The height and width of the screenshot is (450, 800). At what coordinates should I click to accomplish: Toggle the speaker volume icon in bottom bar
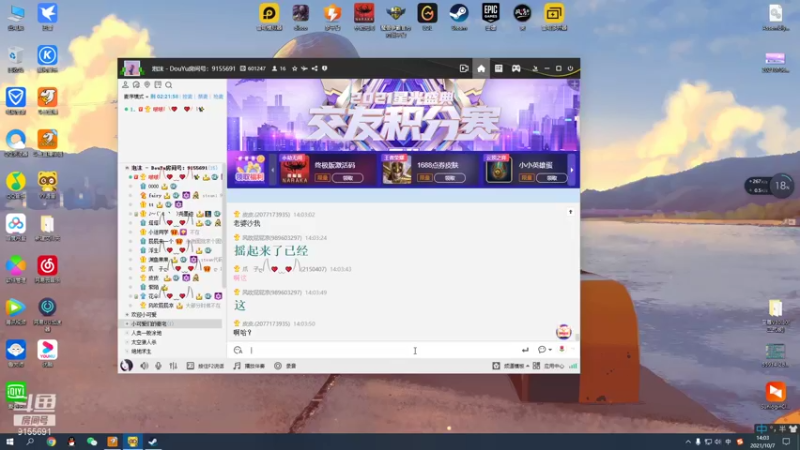click(144, 366)
